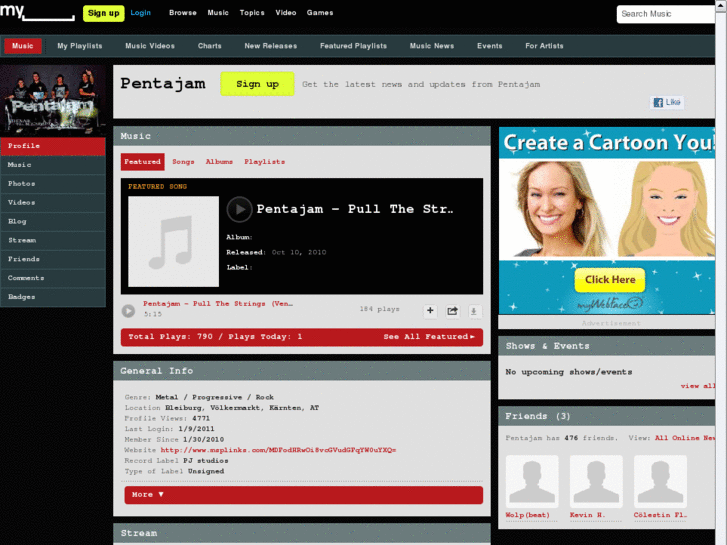Open New Releases tab

(x=271, y=46)
